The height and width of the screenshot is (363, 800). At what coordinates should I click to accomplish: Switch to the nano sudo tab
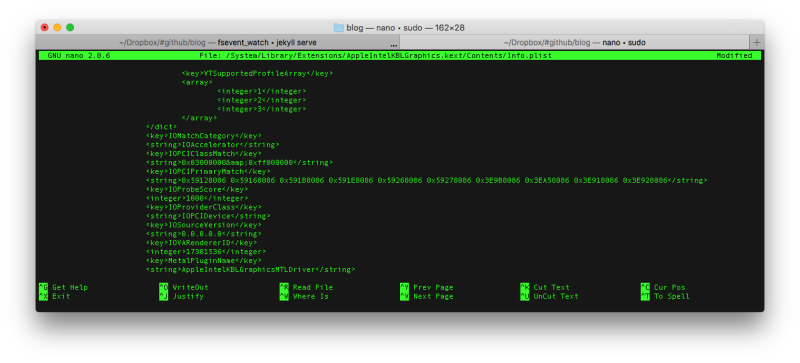click(x=574, y=42)
